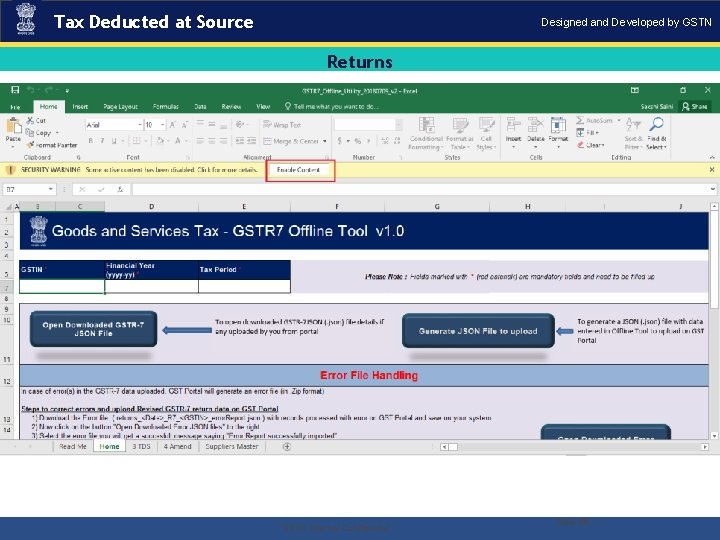Click the Tell me what you want search box
The image size is (720, 540).
click(x=332, y=107)
